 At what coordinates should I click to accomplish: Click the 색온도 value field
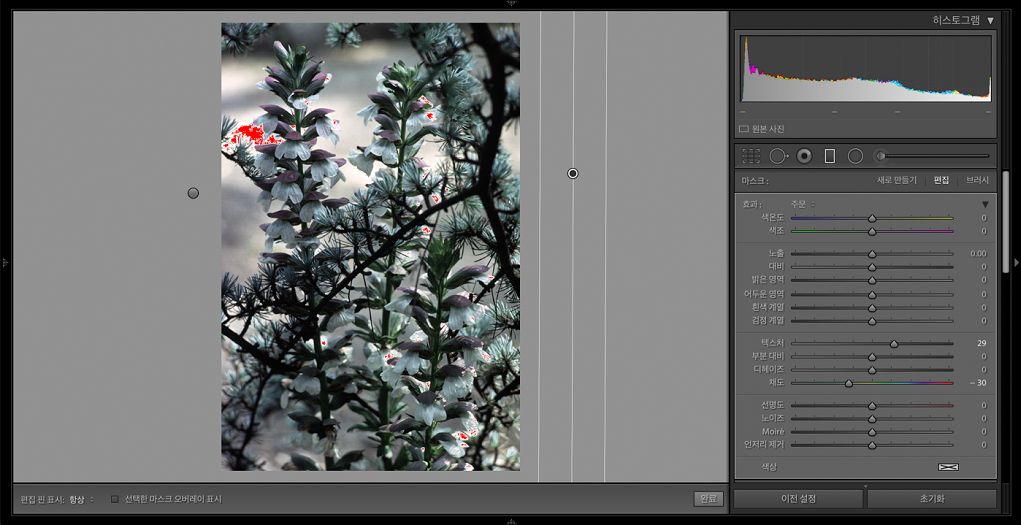[983, 218]
